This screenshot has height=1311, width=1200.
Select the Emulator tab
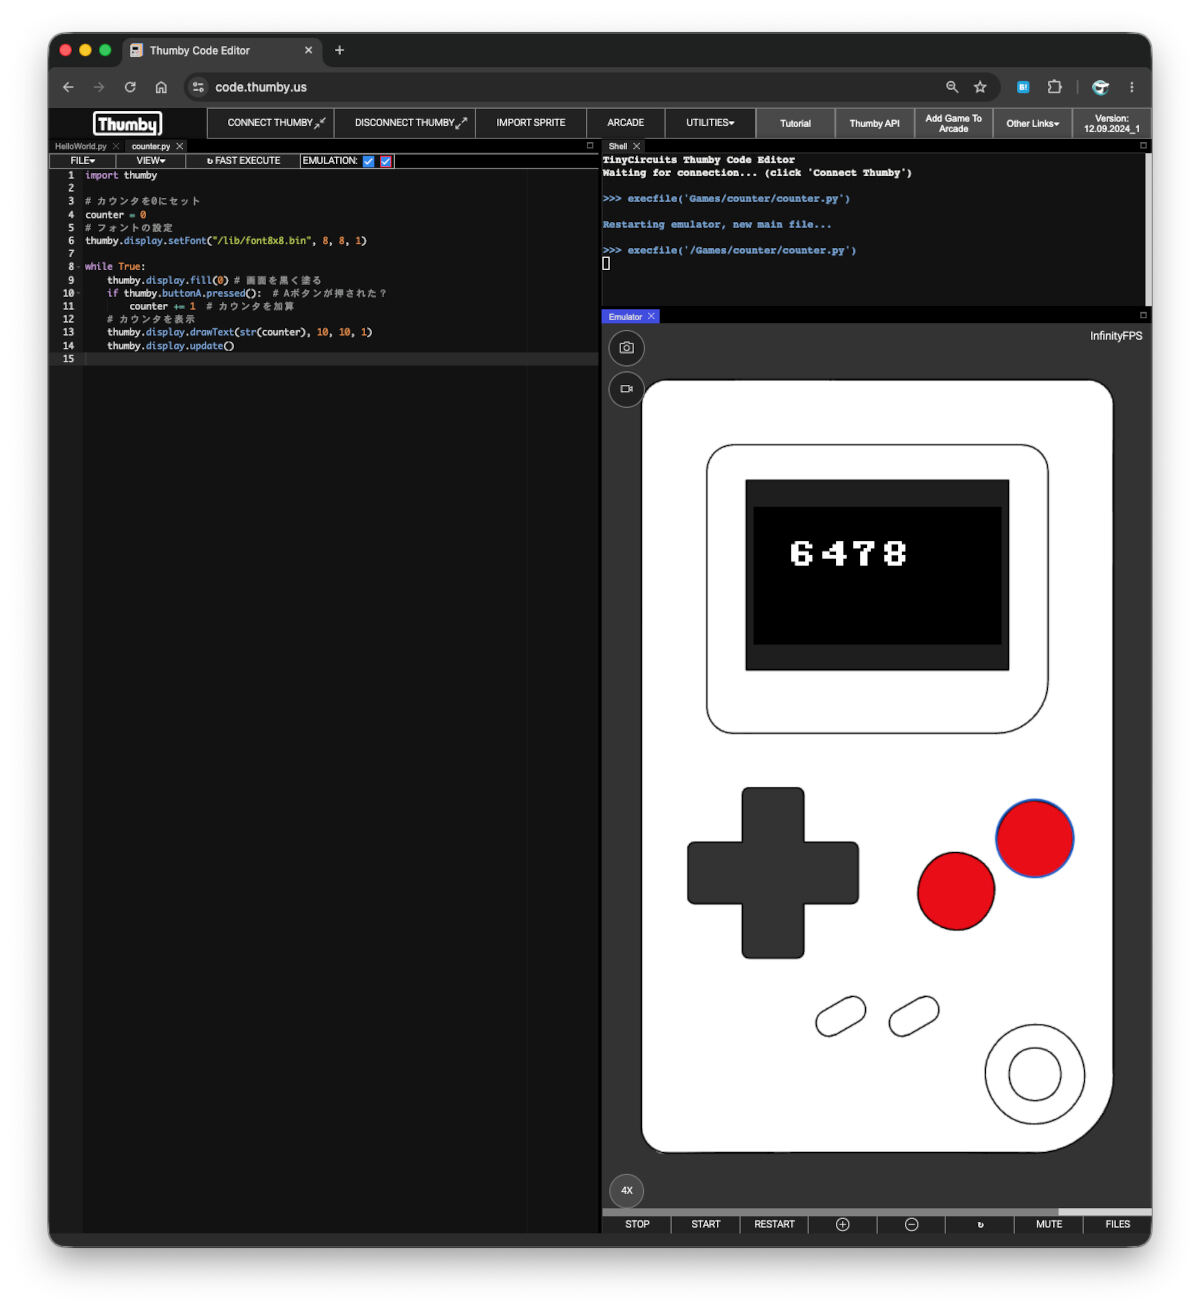point(625,316)
